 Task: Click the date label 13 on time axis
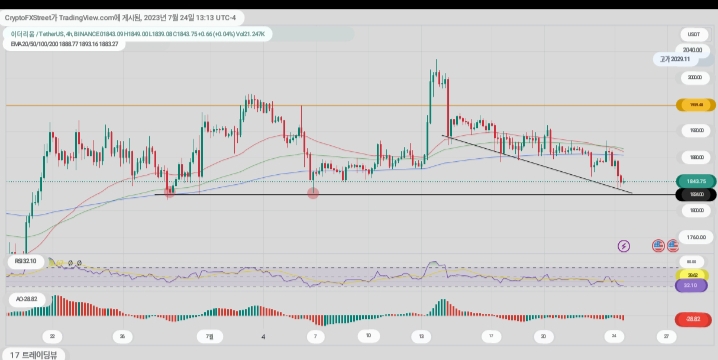coord(421,337)
